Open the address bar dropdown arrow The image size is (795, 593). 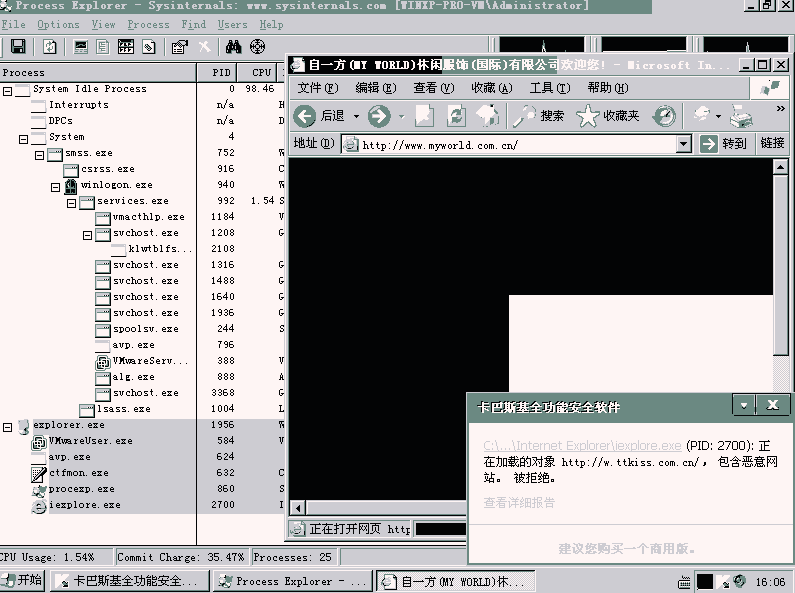tap(684, 144)
